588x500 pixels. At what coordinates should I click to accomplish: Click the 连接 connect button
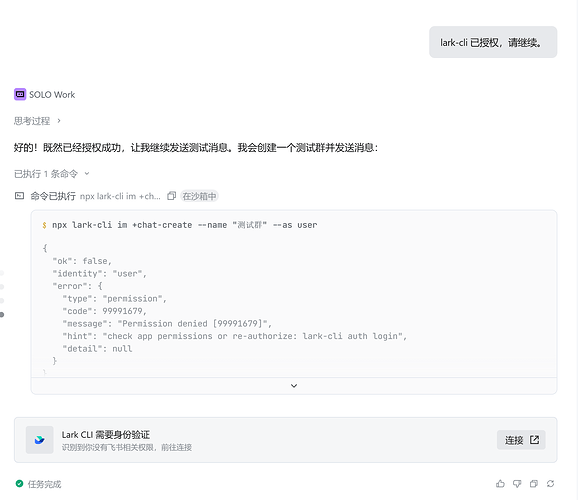(521, 440)
